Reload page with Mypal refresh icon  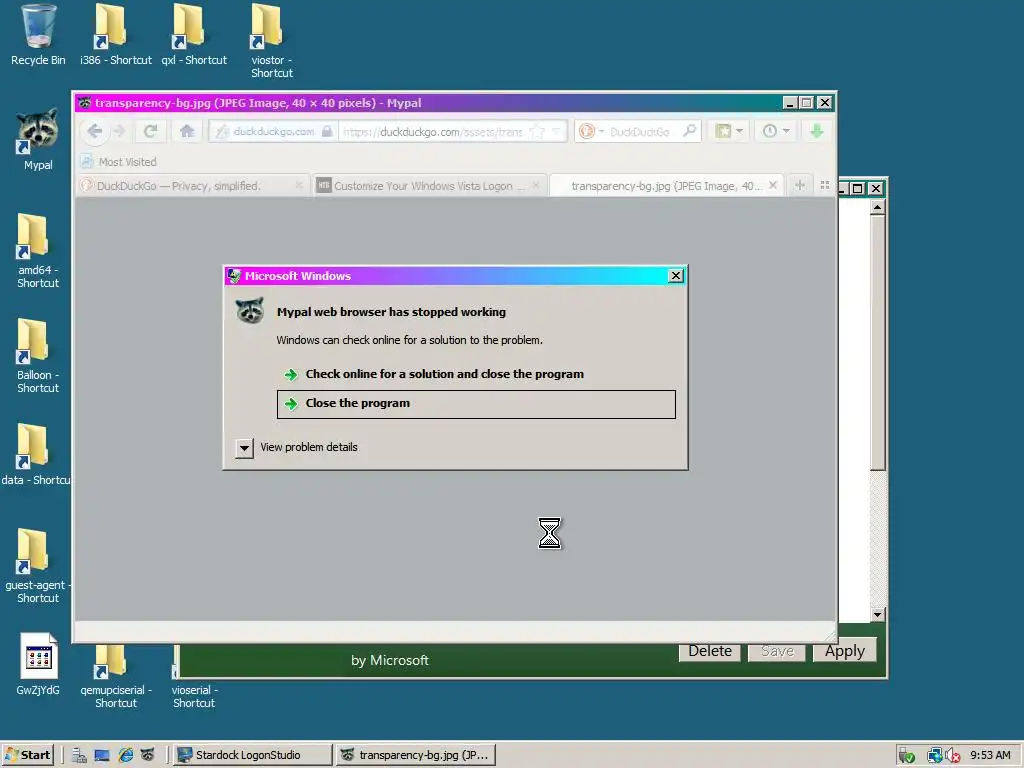pos(150,131)
